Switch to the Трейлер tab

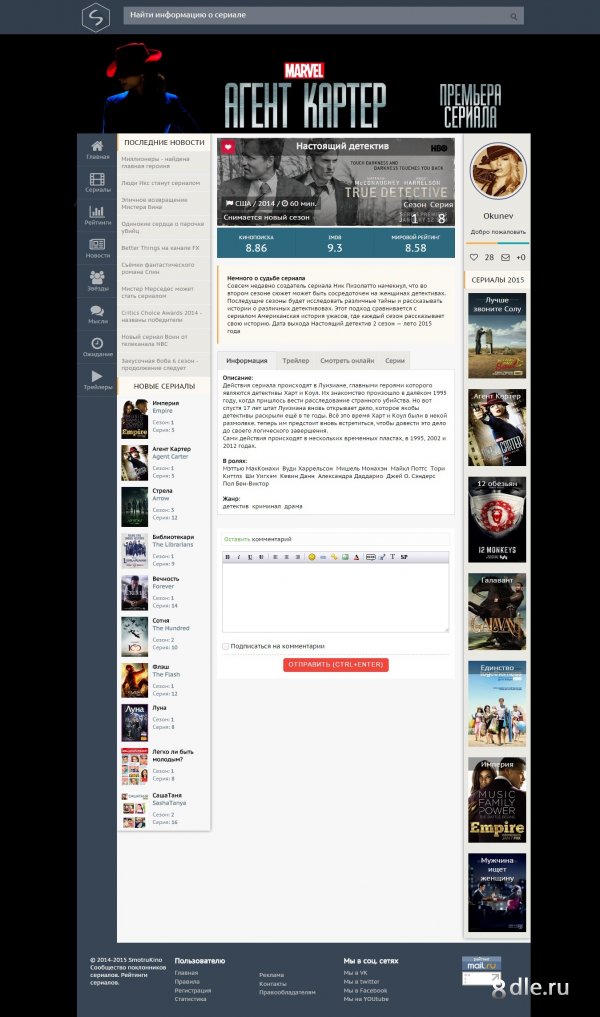coord(295,359)
